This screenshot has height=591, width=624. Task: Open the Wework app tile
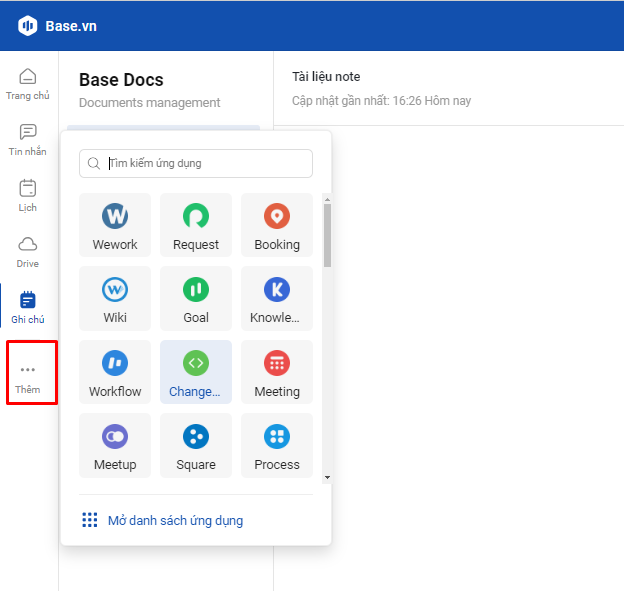[x=115, y=225]
